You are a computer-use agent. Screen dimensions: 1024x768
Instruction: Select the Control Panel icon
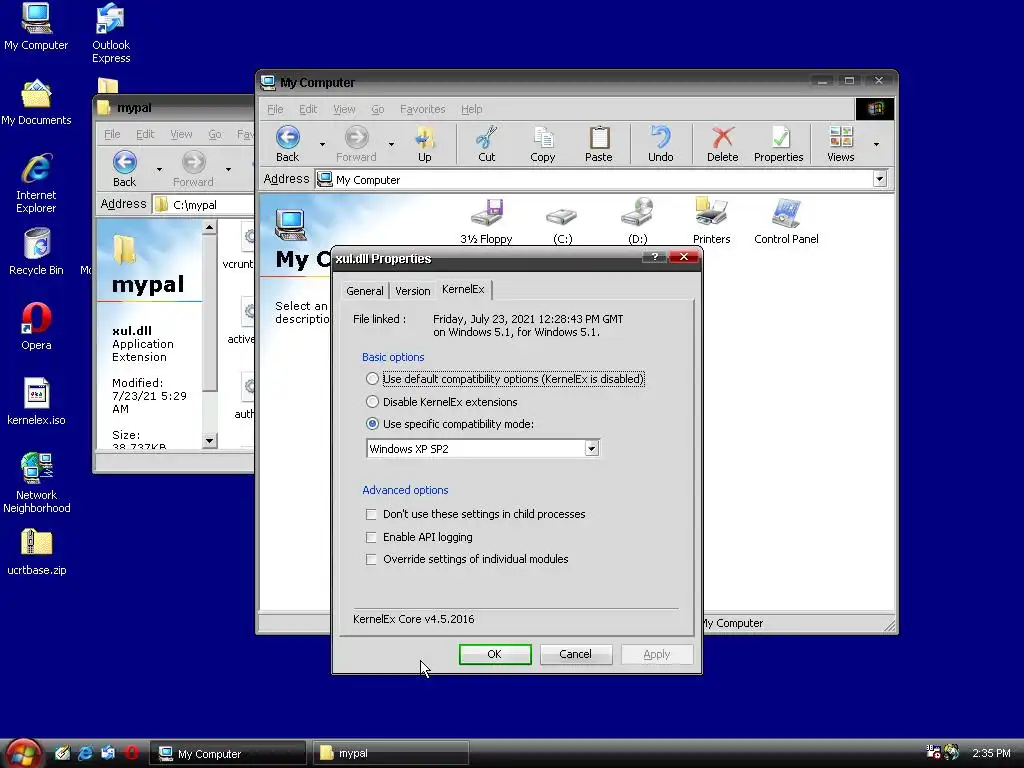pyautogui.click(x=786, y=221)
